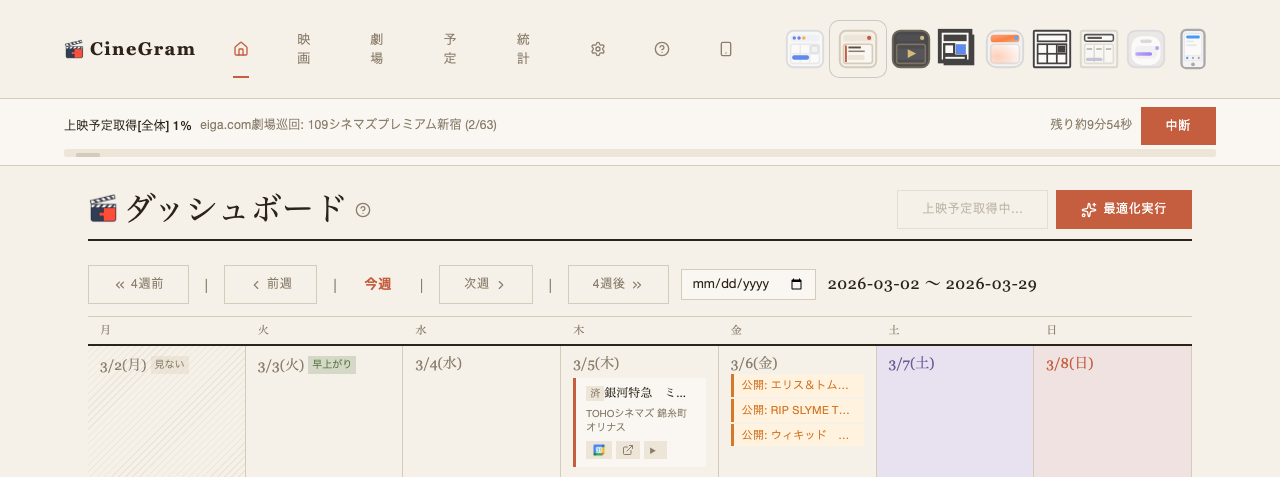Toggle the 見ない tag on 3/2
The width and height of the screenshot is (1280, 477).
coord(169,365)
